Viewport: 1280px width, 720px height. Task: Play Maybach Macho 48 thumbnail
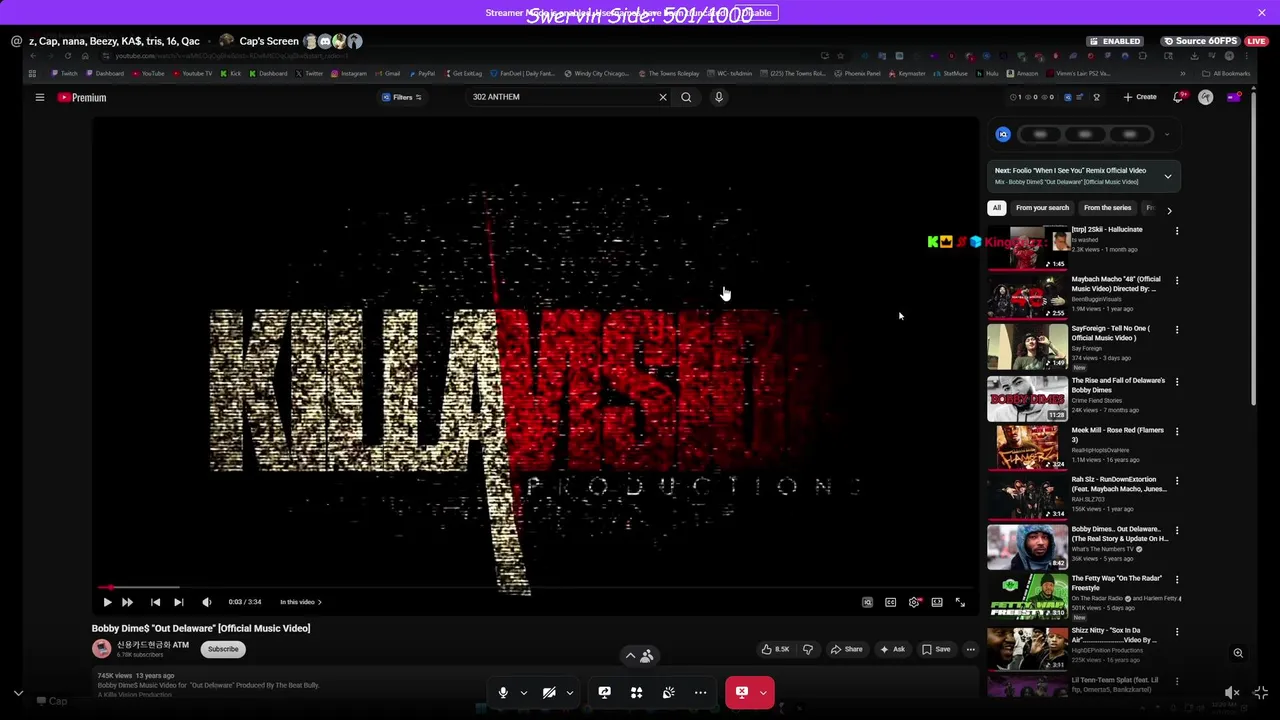click(x=1027, y=297)
